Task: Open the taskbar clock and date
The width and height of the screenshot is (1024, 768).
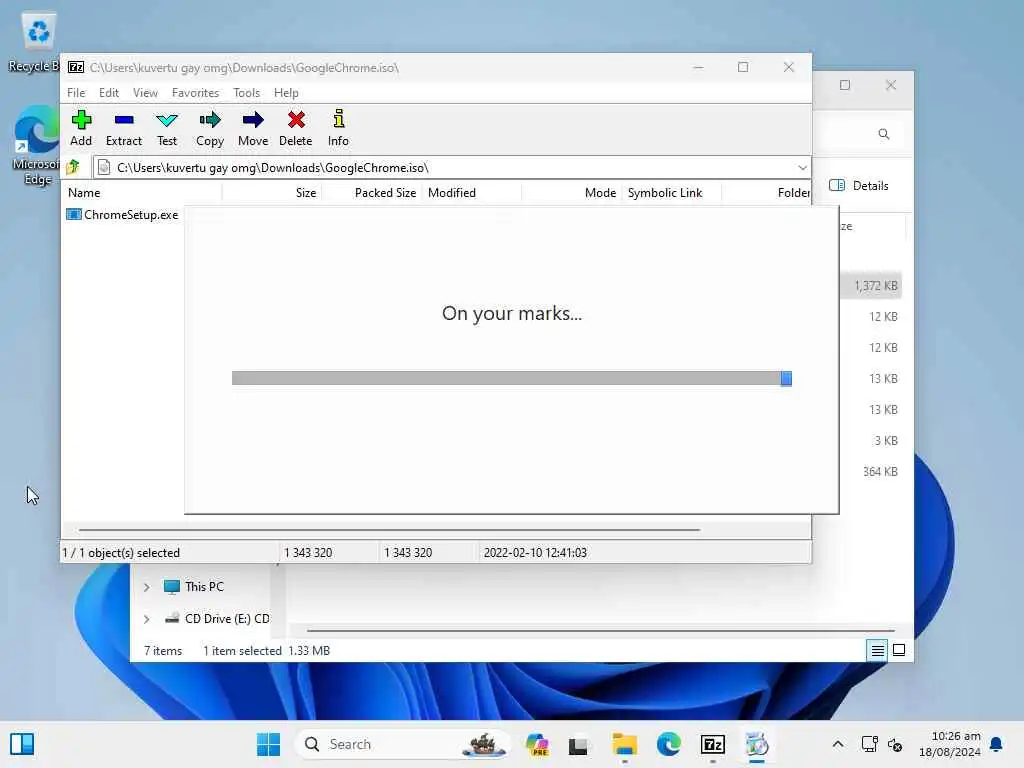Action: tap(950, 744)
